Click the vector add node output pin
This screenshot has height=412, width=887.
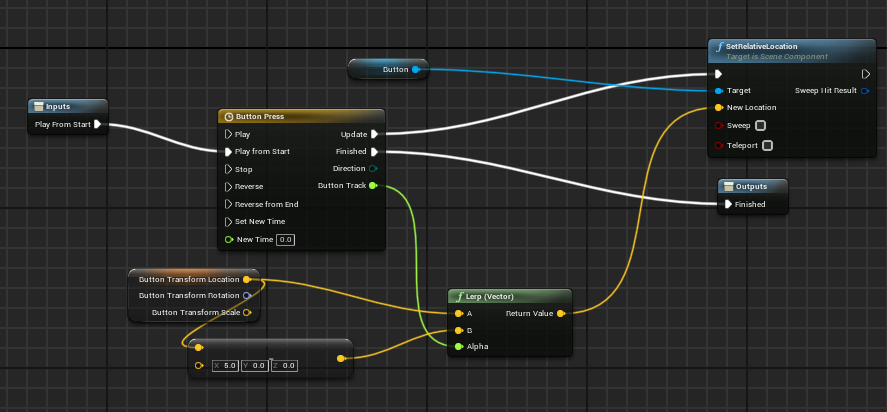[341, 358]
